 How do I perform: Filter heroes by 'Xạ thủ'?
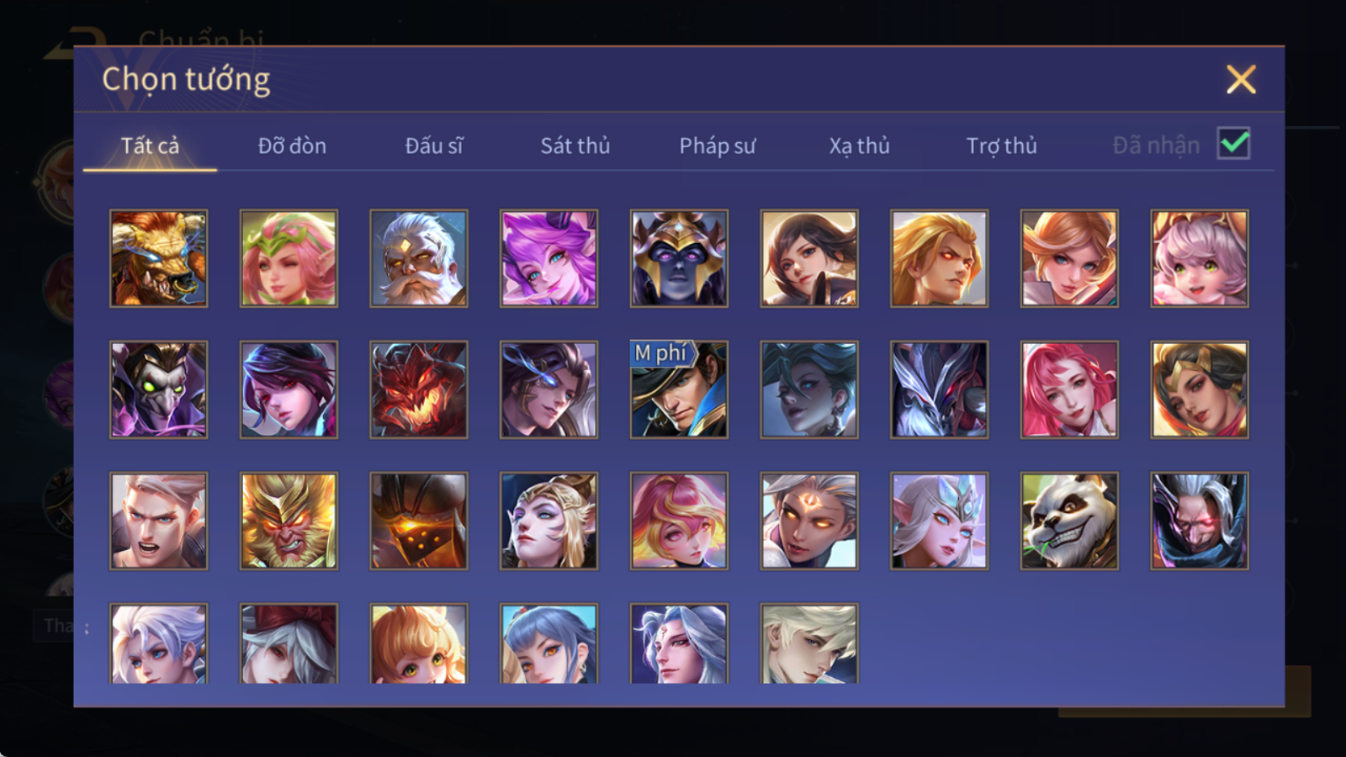click(859, 146)
